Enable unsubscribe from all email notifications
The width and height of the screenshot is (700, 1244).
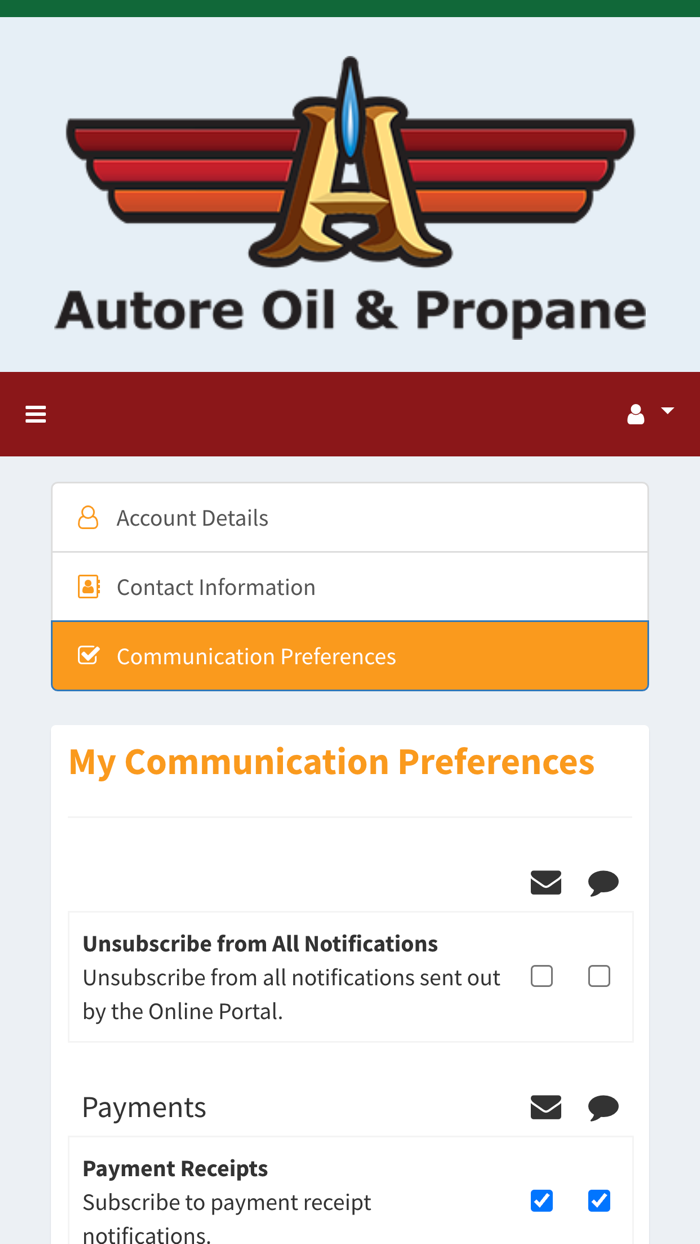(x=542, y=975)
